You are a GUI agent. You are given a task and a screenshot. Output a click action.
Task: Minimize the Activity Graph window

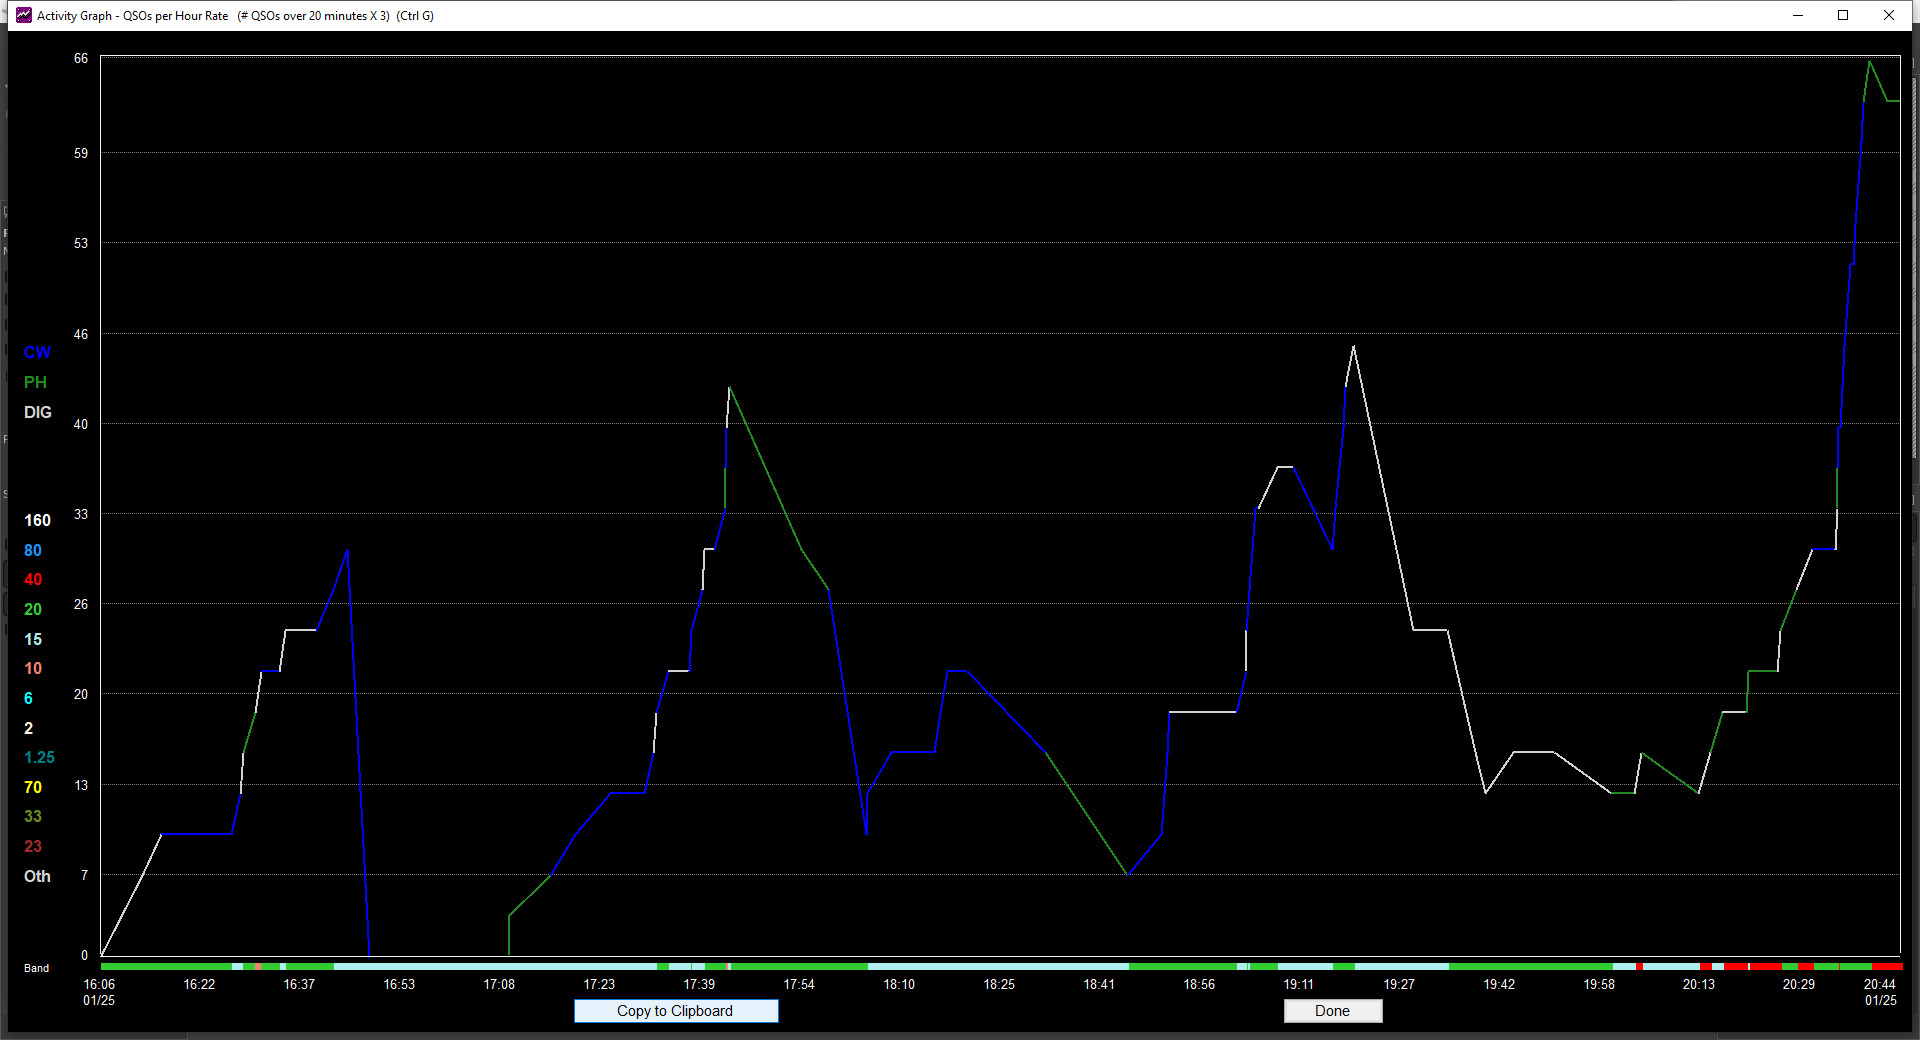click(x=1797, y=15)
